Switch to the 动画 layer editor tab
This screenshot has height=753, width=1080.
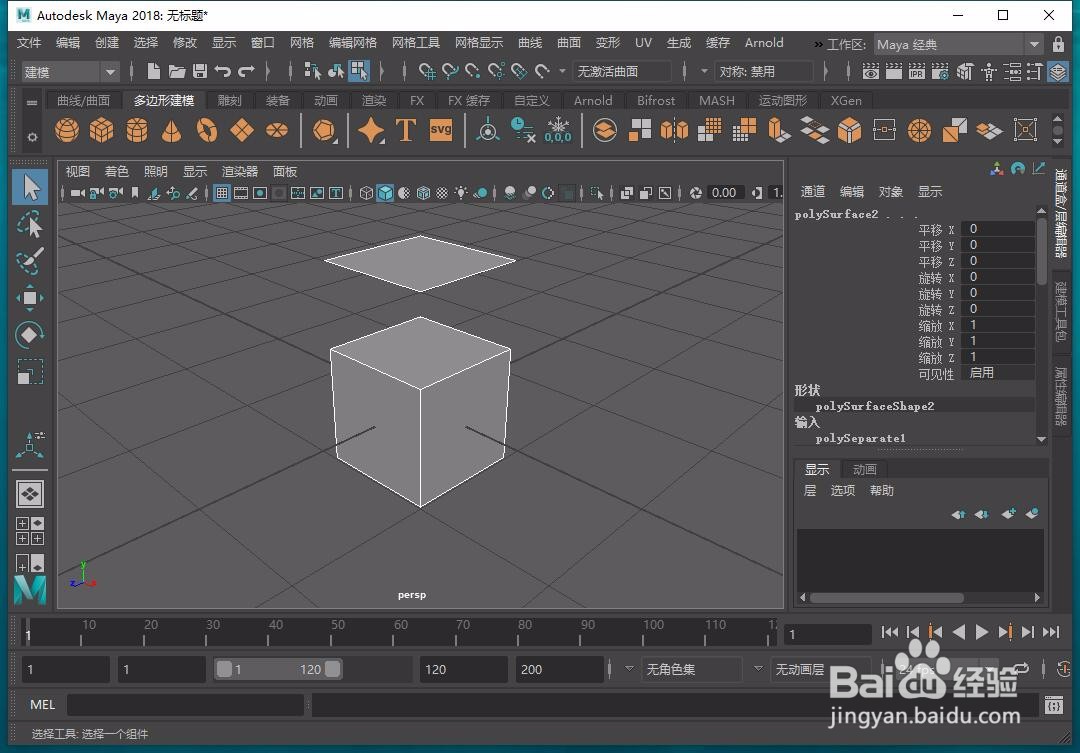click(x=864, y=469)
